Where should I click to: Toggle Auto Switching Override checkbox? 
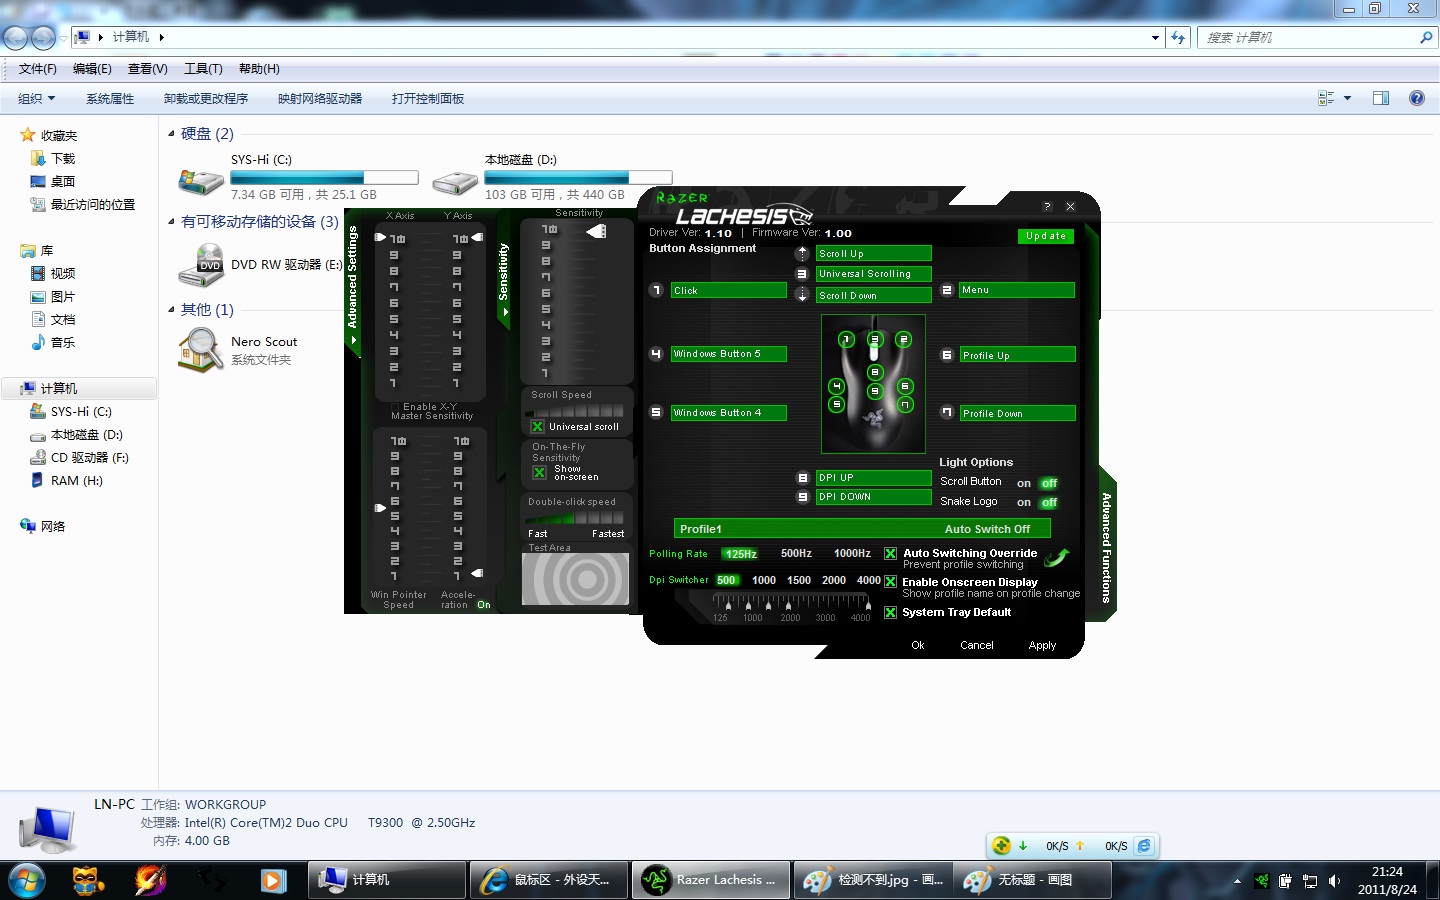click(x=890, y=553)
